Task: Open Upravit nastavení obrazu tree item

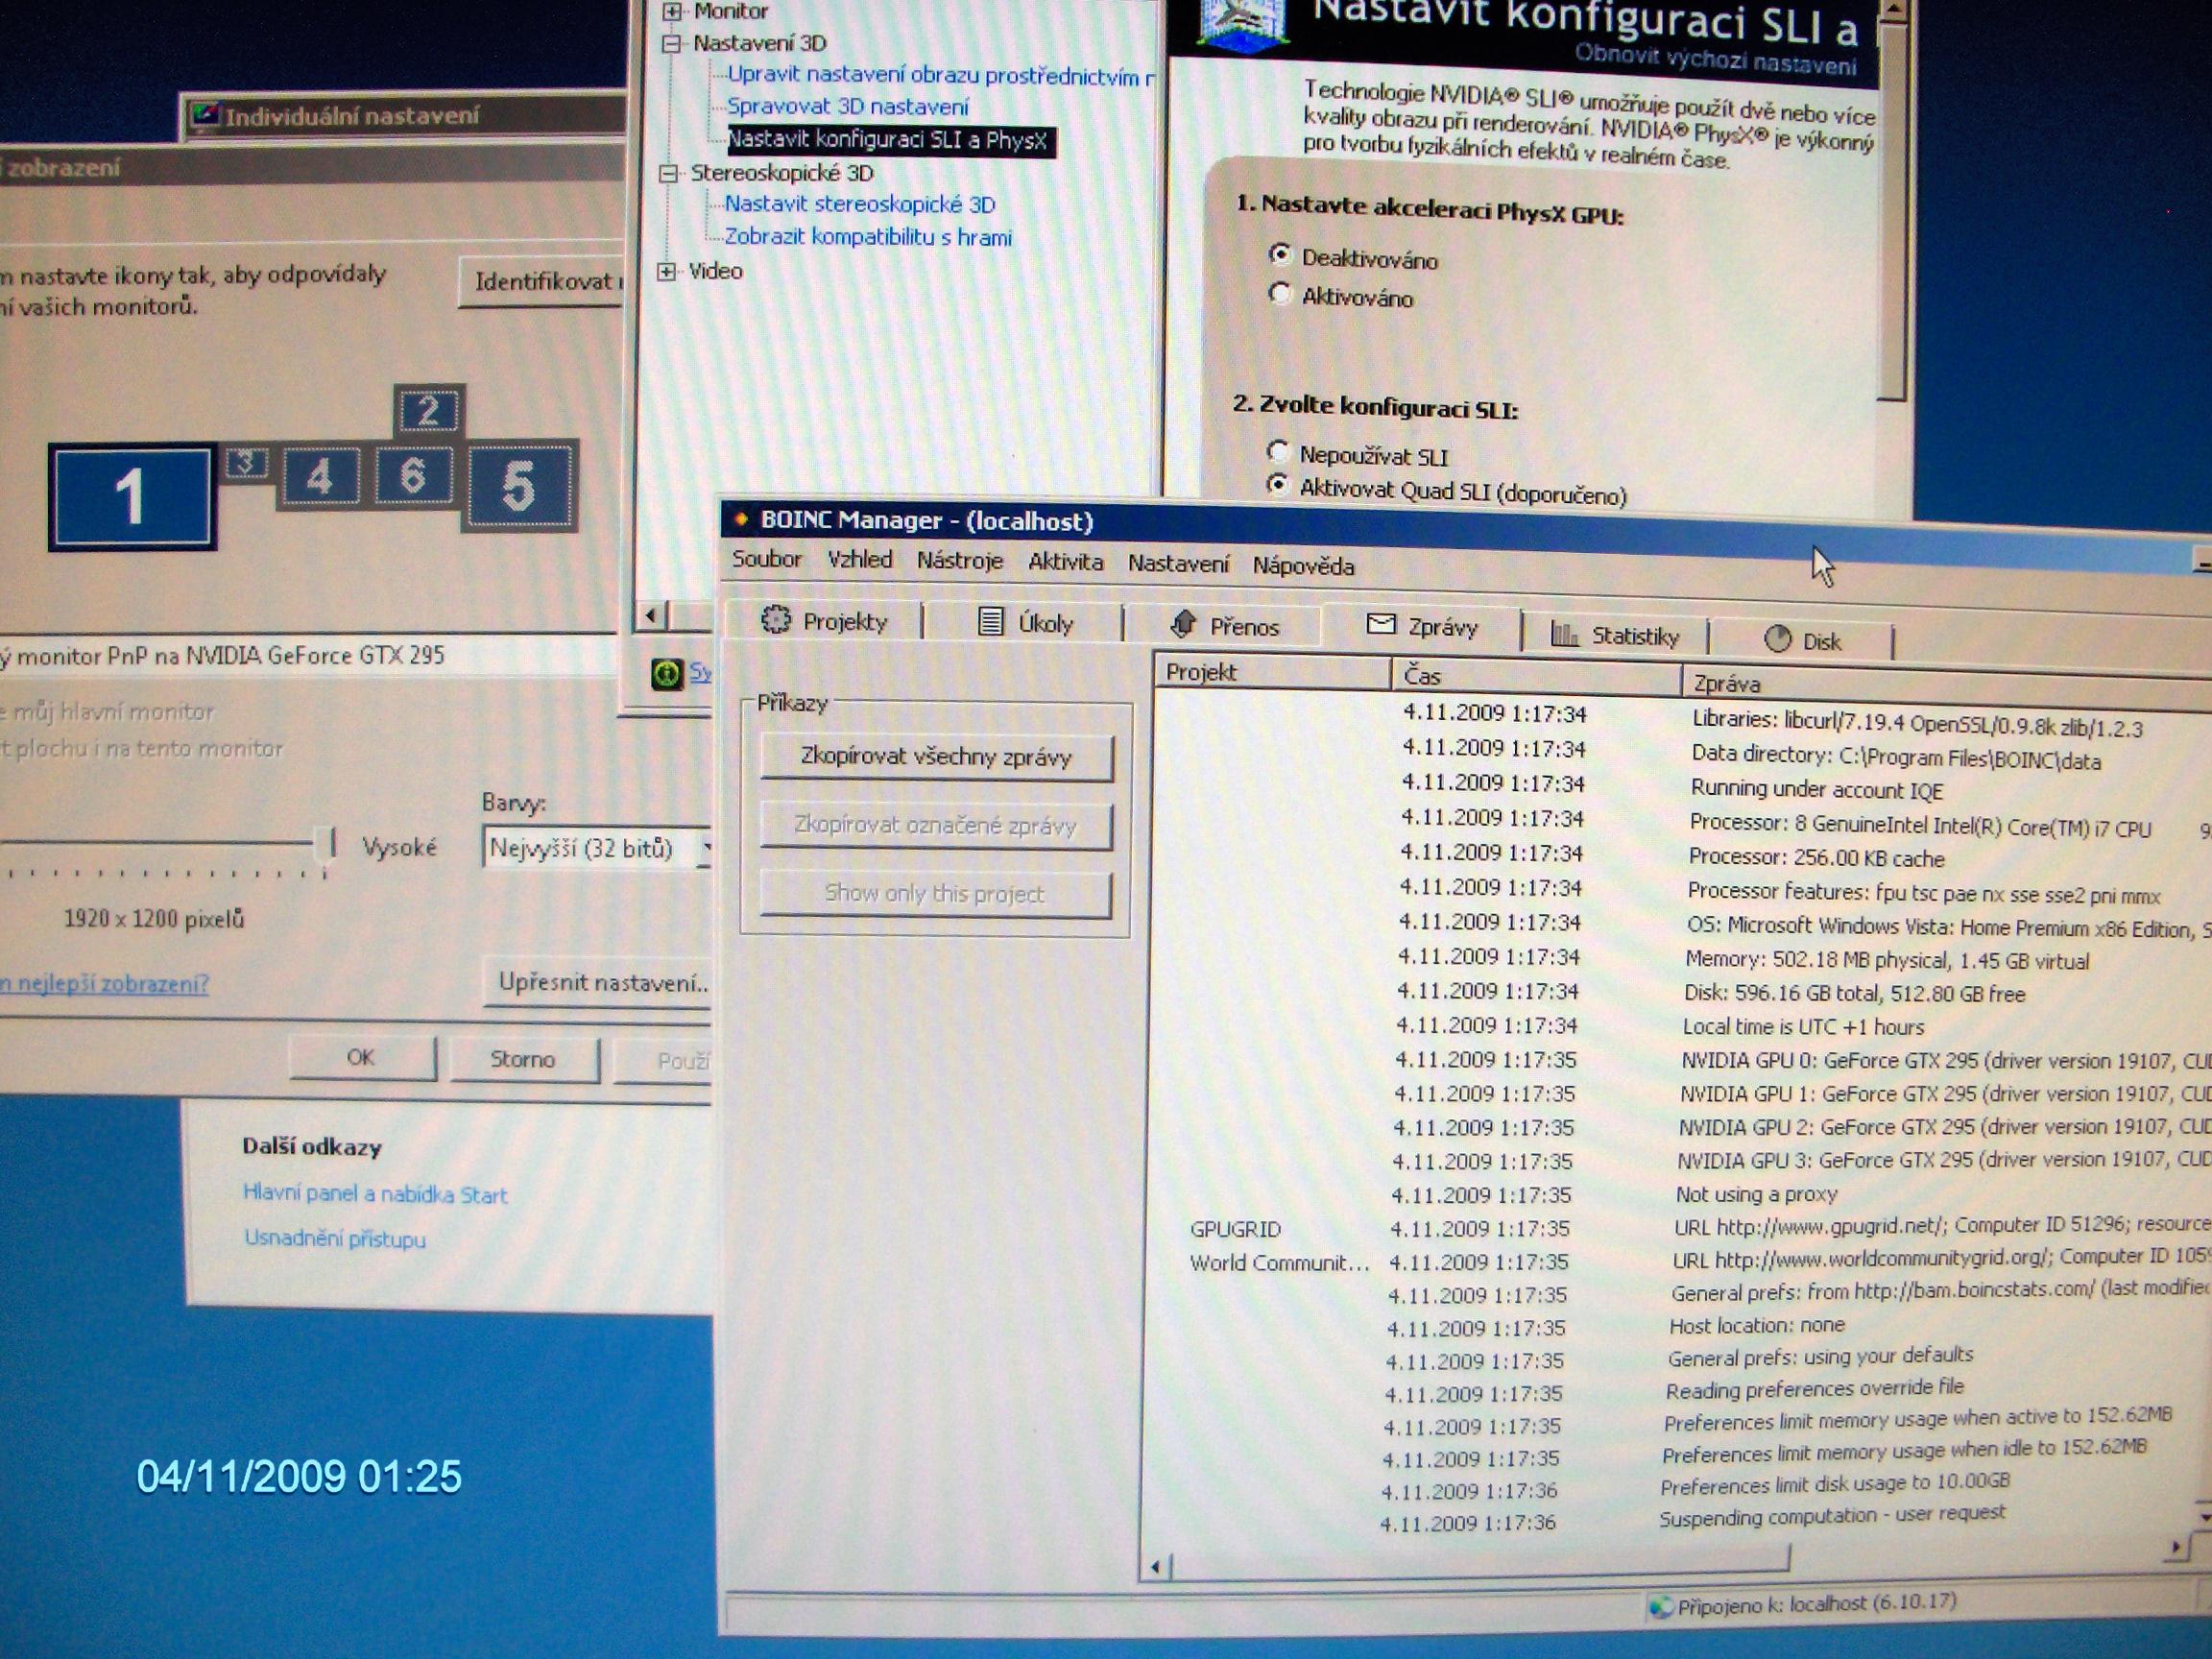Action: pyautogui.click(x=940, y=75)
